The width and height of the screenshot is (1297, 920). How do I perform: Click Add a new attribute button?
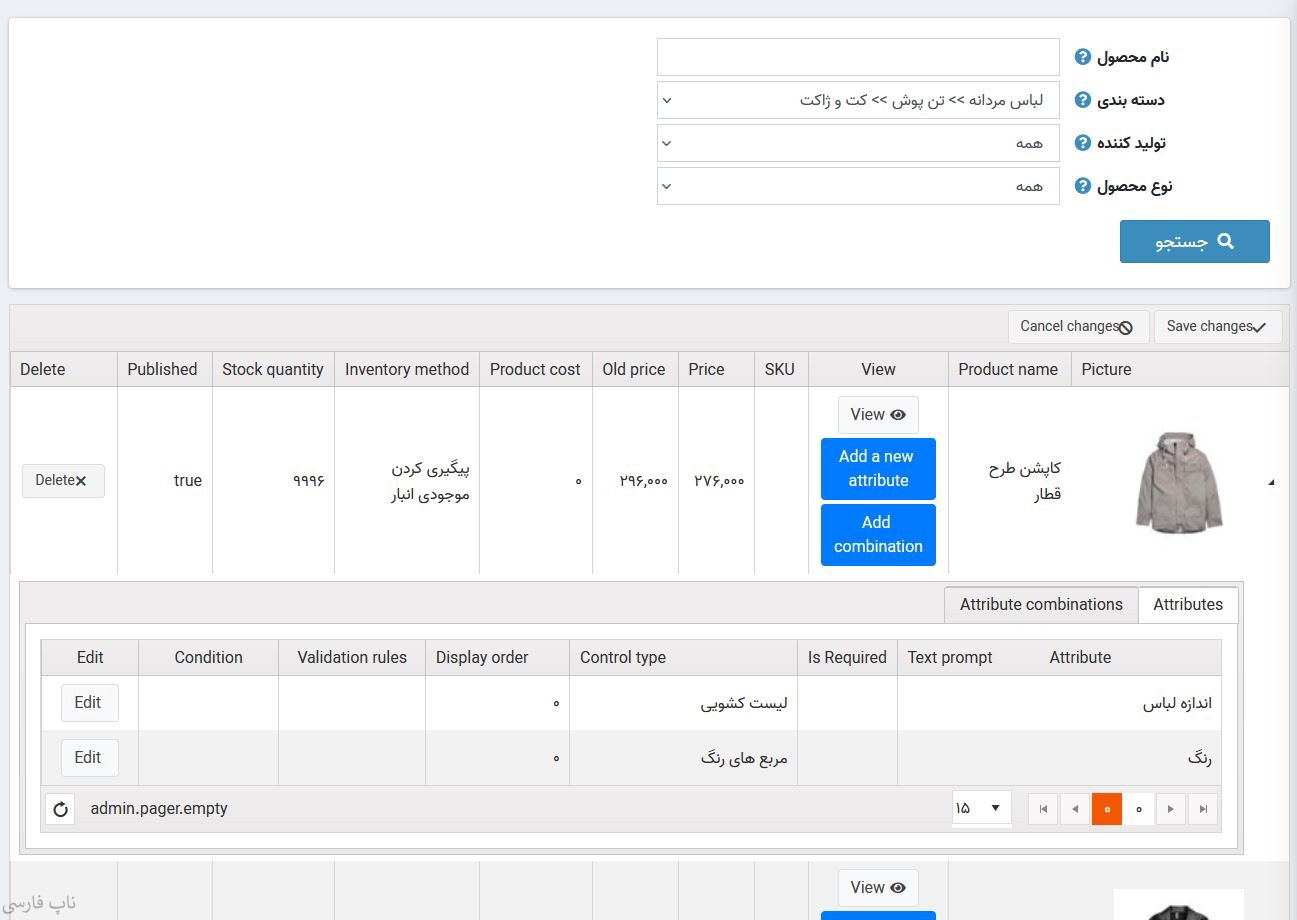point(878,468)
